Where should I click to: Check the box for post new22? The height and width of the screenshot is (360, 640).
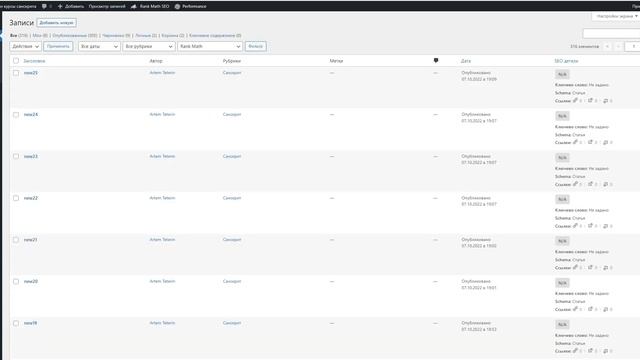coord(16,198)
